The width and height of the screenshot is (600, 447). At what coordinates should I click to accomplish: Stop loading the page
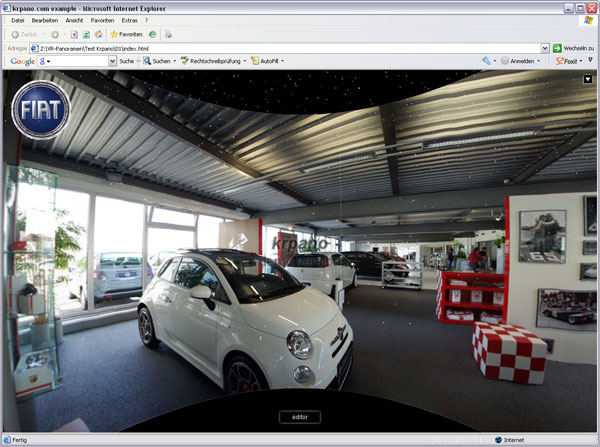tap(74, 34)
